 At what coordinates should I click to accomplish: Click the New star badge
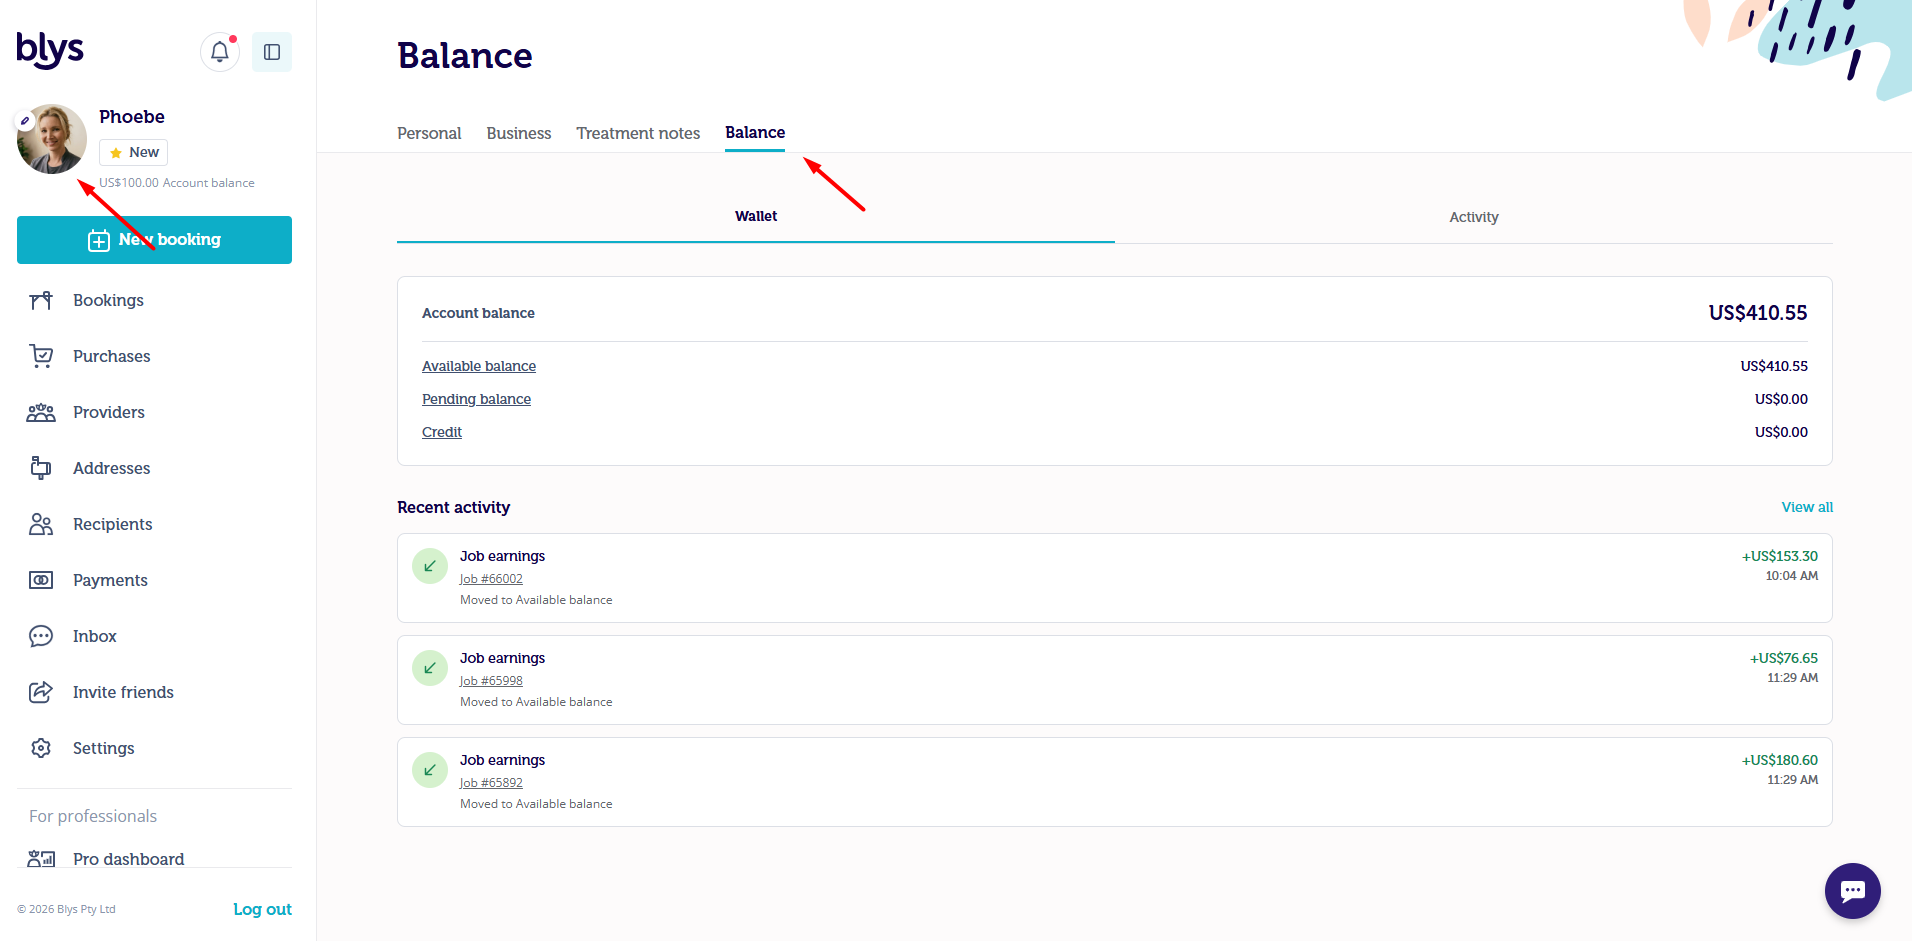coord(133,152)
